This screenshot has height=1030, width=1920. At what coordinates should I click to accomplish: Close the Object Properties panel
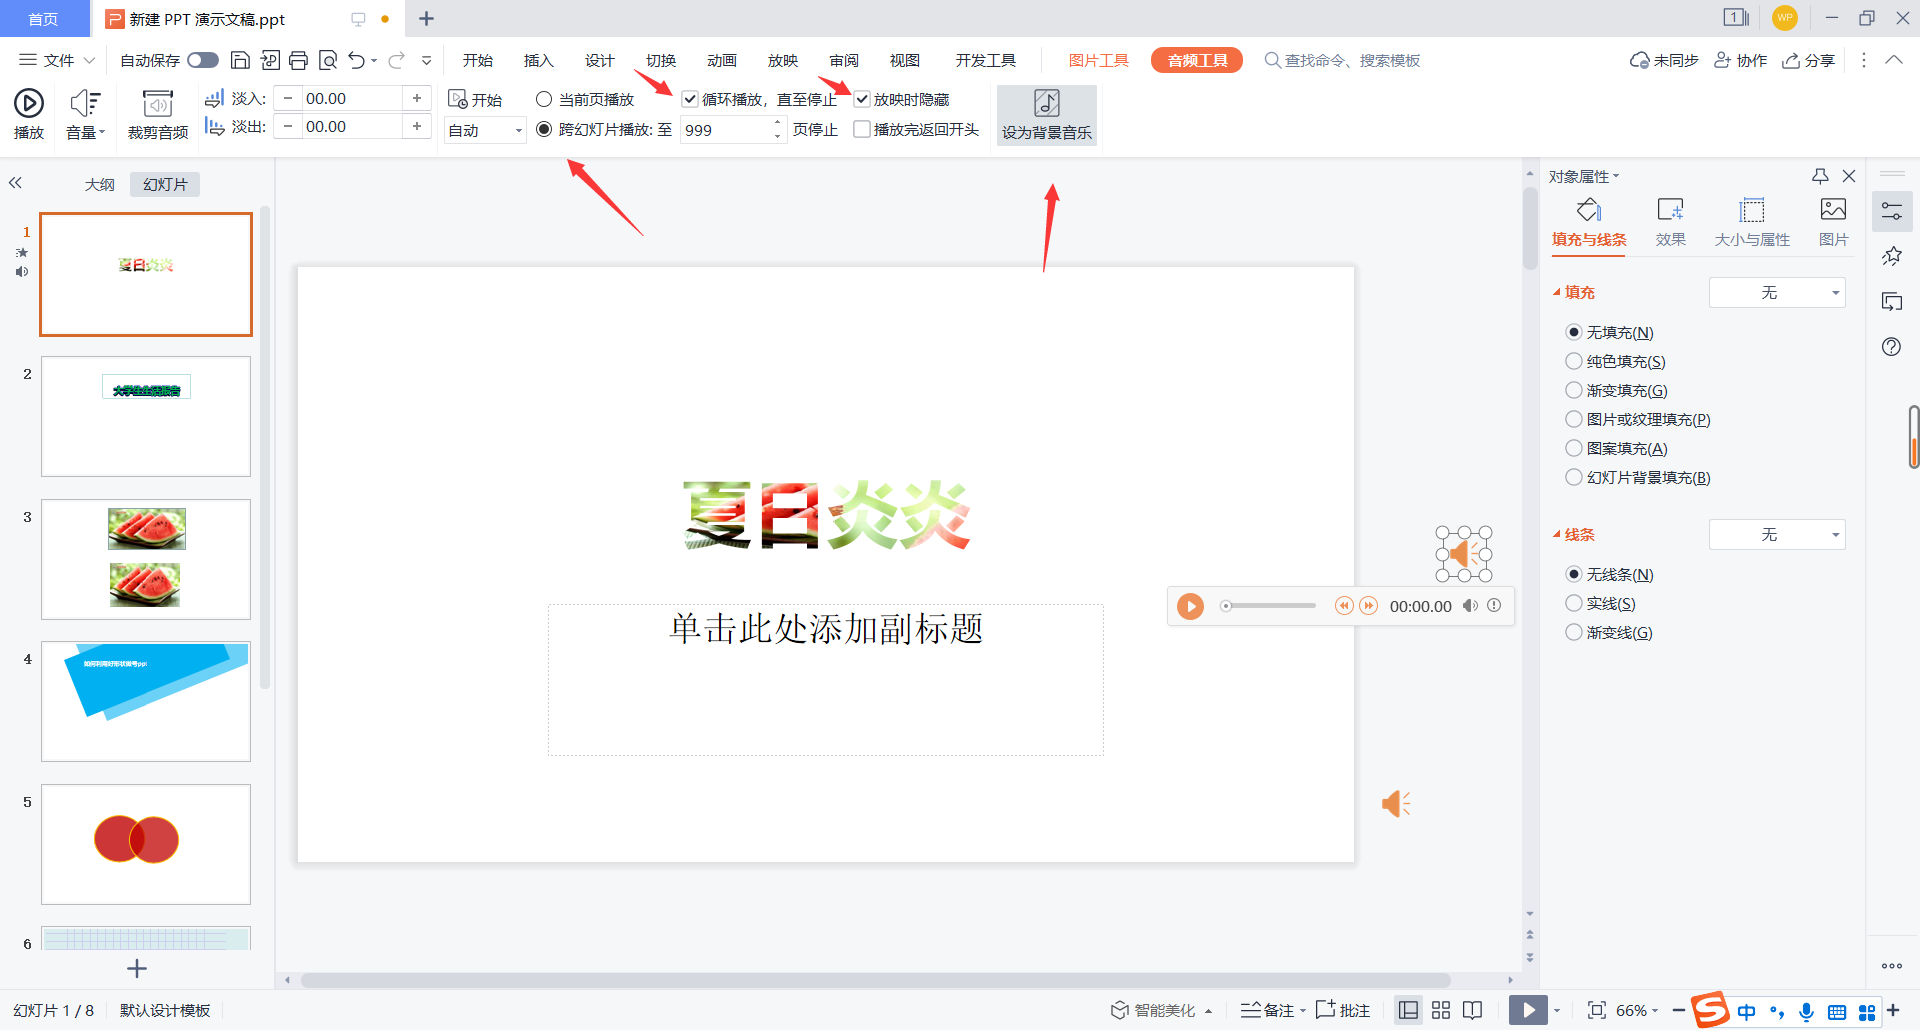pos(1849,176)
